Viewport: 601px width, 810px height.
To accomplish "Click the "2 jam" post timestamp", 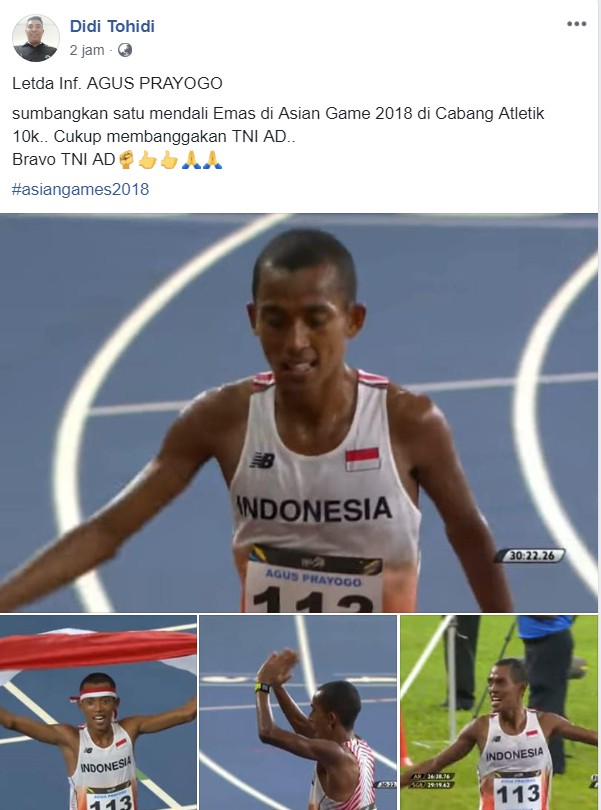I will tap(87, 50).
